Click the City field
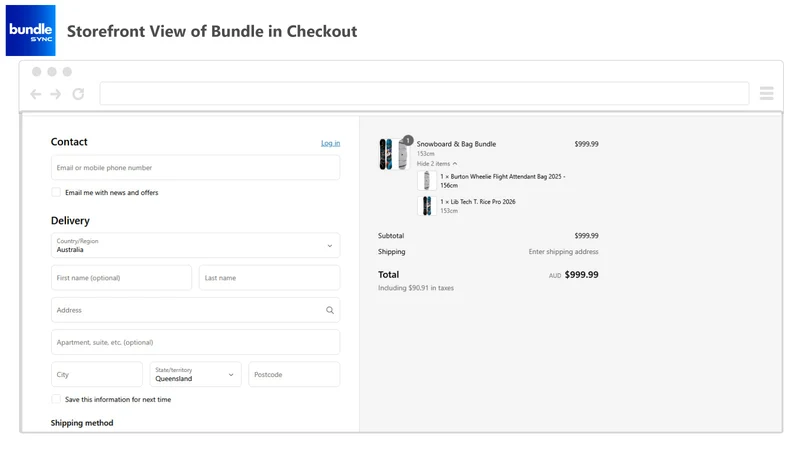This screenshot has height=450, width=800. coord(97,374)
